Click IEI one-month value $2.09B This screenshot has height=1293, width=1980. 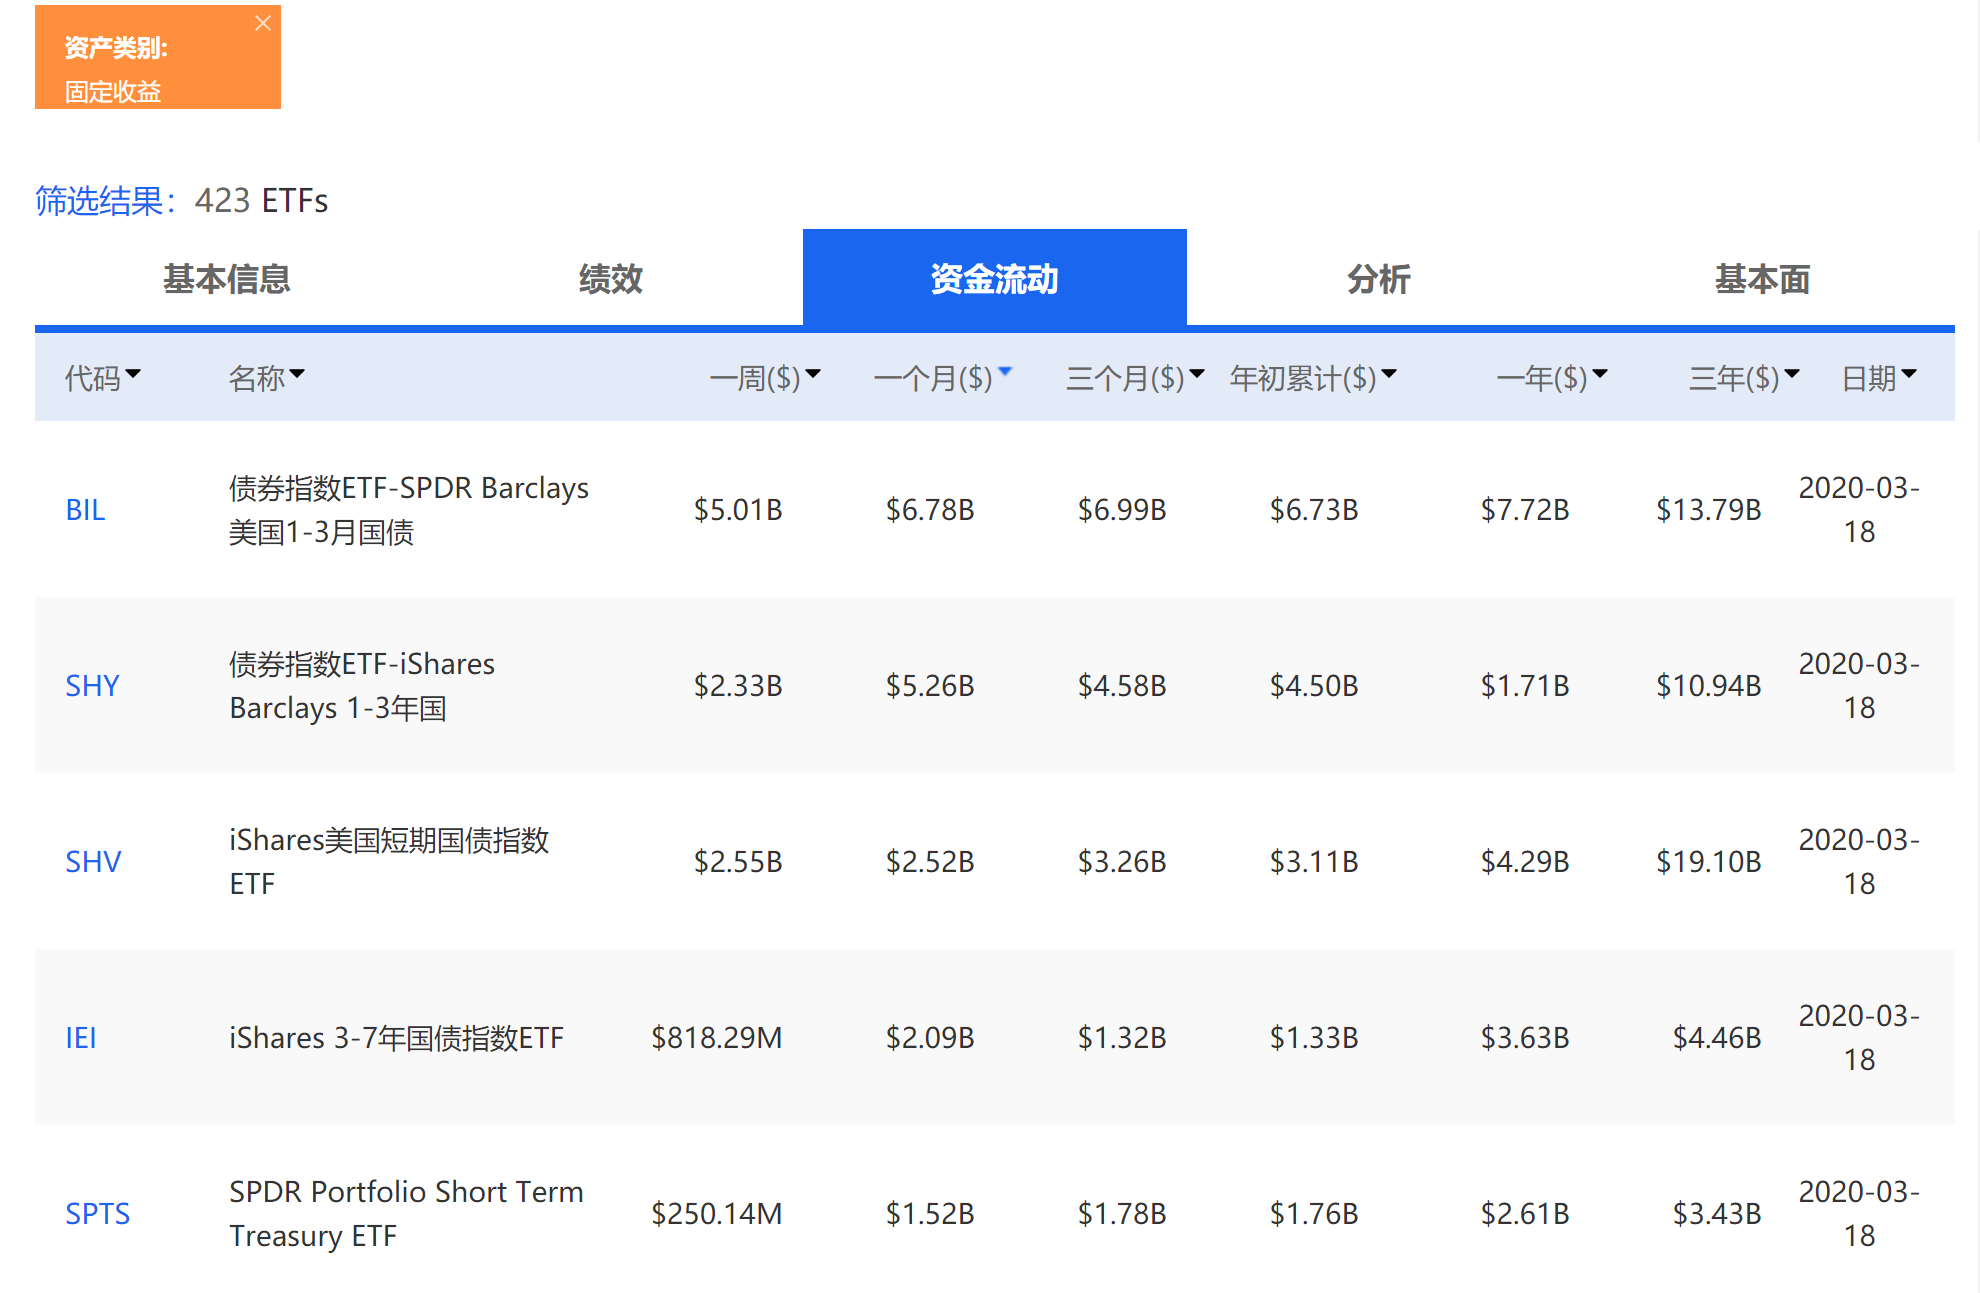point(930,1038)
